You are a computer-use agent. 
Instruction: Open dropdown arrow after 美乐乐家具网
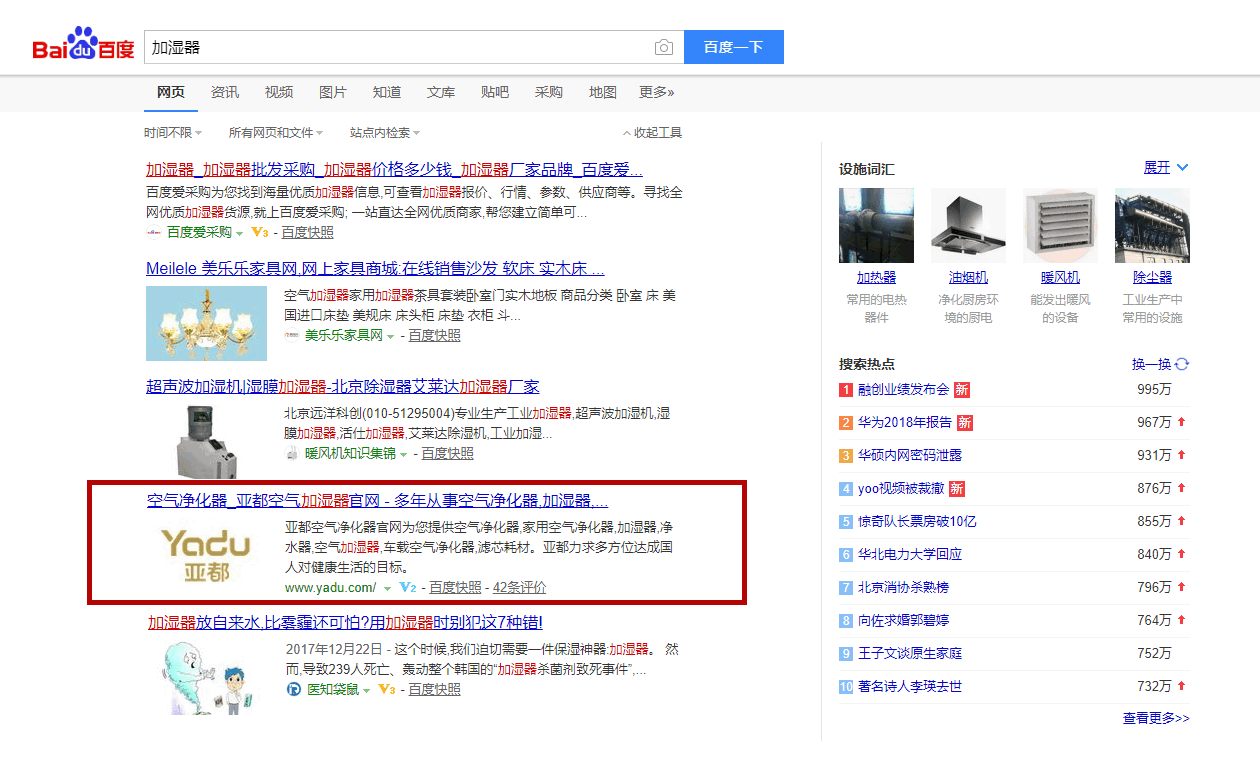click(390, 336)
